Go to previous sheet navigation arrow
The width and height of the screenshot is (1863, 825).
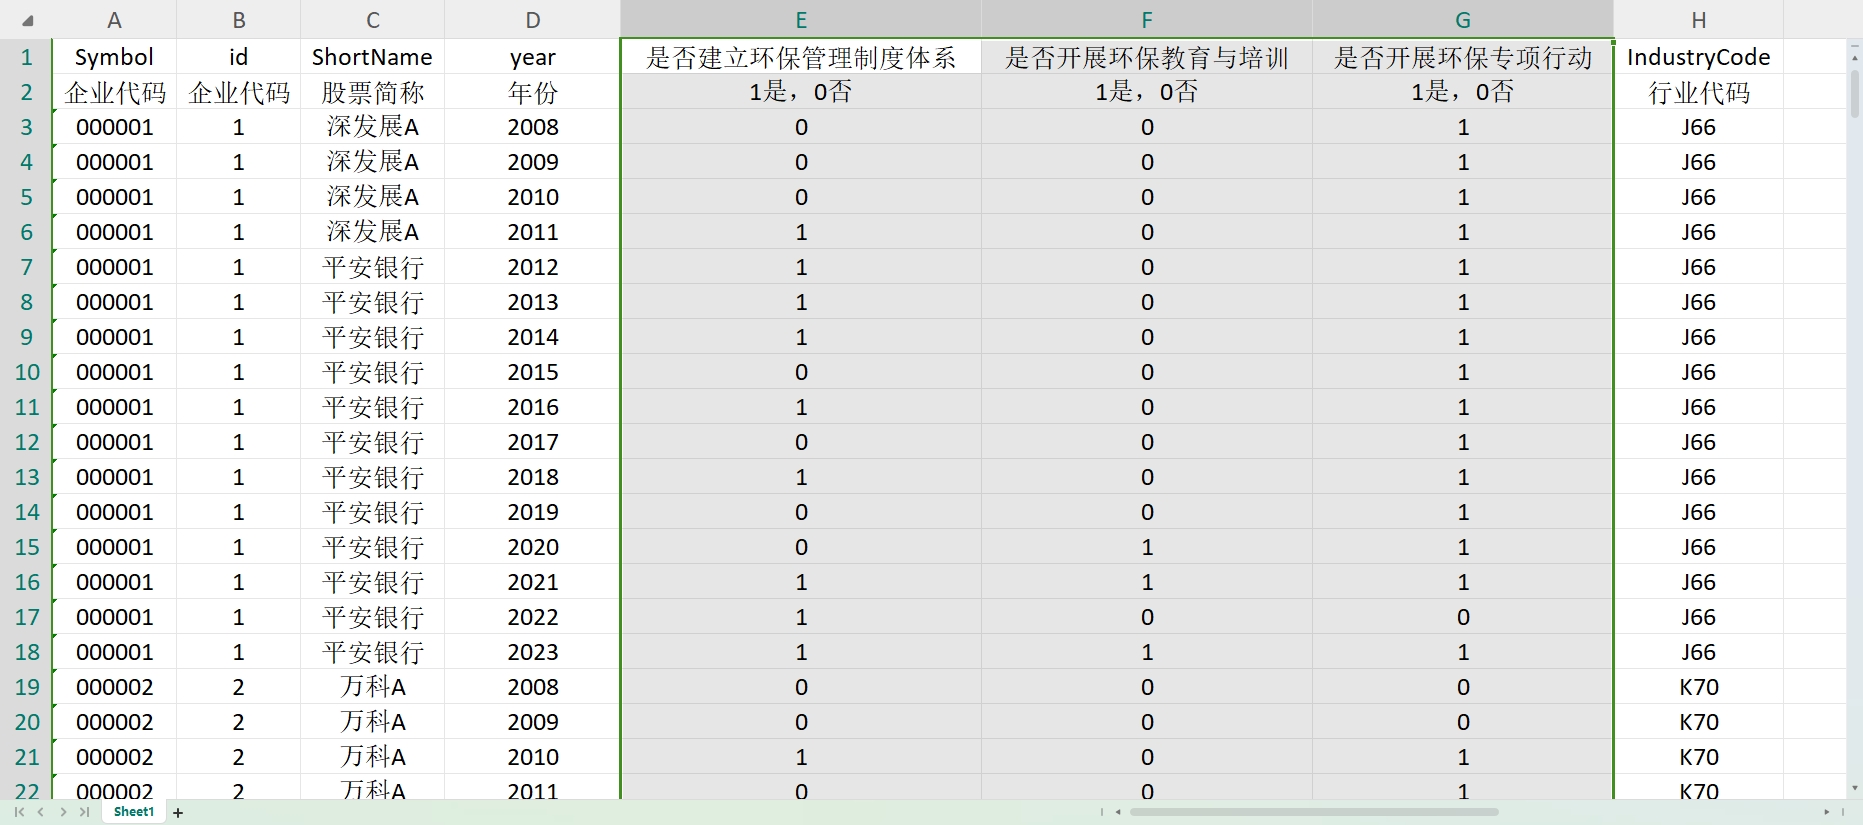41,812
